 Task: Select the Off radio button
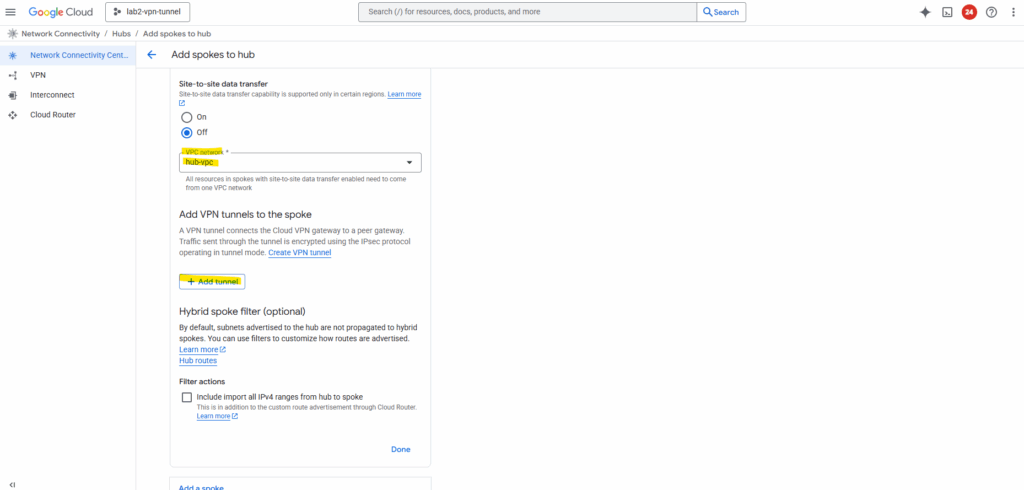click(186, 132)
